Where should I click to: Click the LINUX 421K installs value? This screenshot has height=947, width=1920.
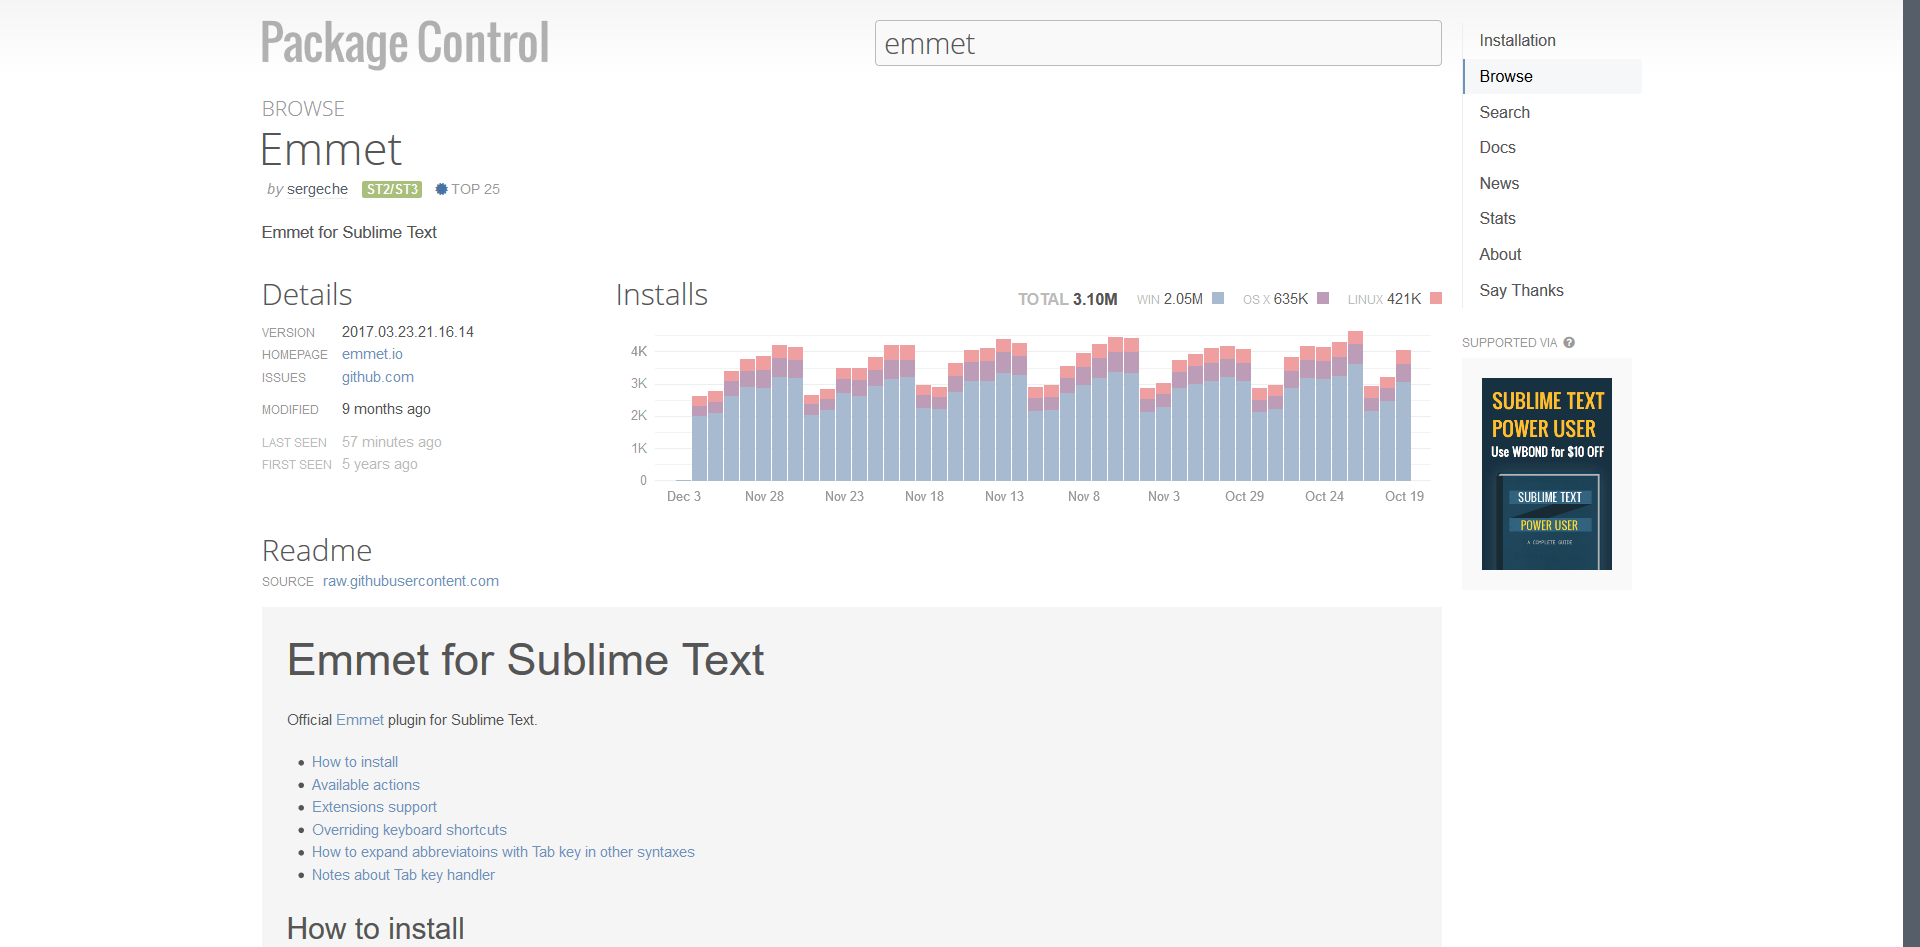tap(1404, 299)
